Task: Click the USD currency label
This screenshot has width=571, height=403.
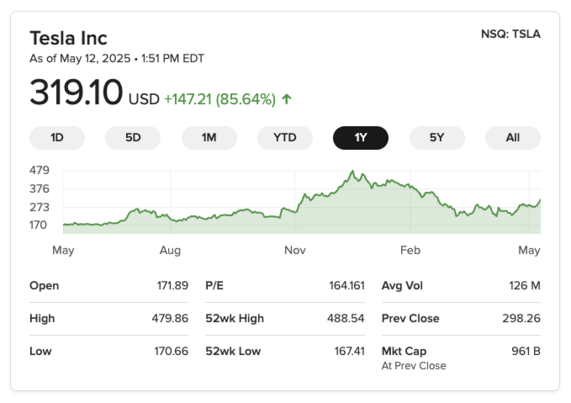Action: (144, 99)
